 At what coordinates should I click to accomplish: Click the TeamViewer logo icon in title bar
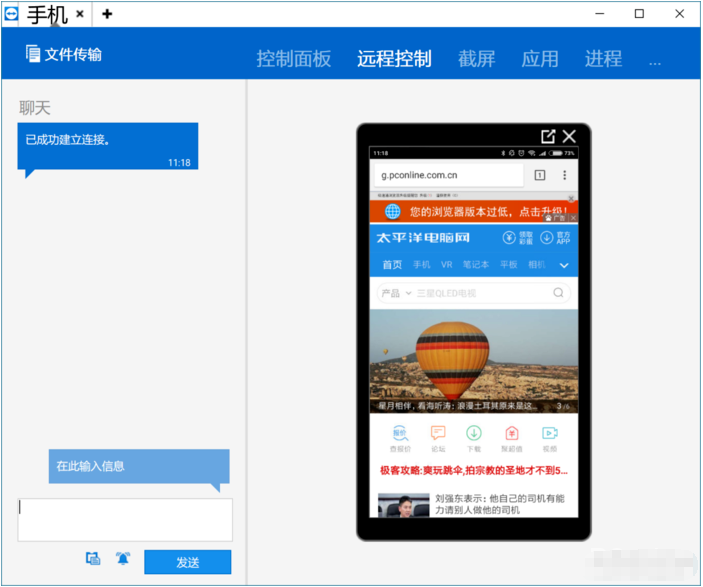11,14
